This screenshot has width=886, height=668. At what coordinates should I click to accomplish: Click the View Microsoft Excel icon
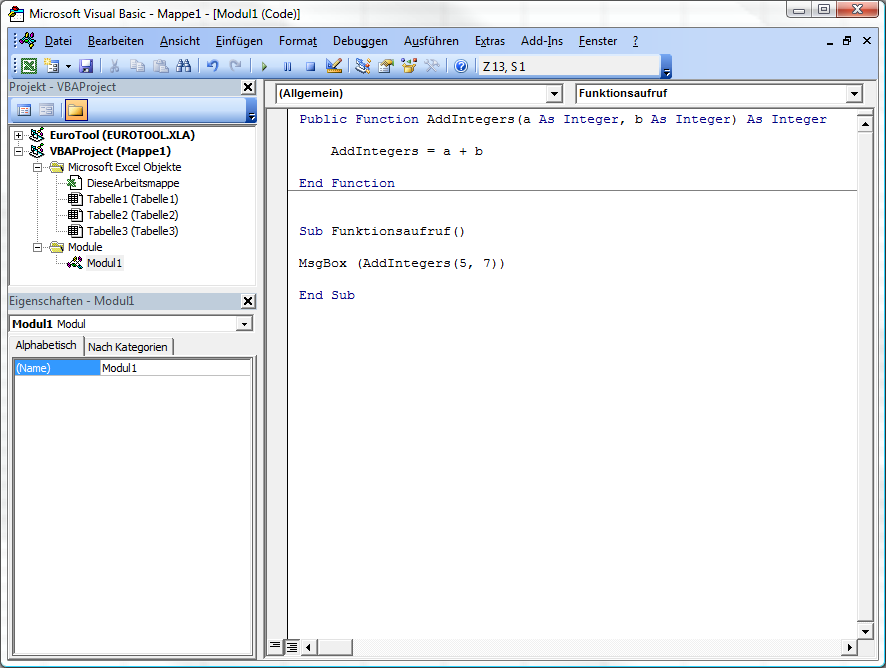(29, 66)
